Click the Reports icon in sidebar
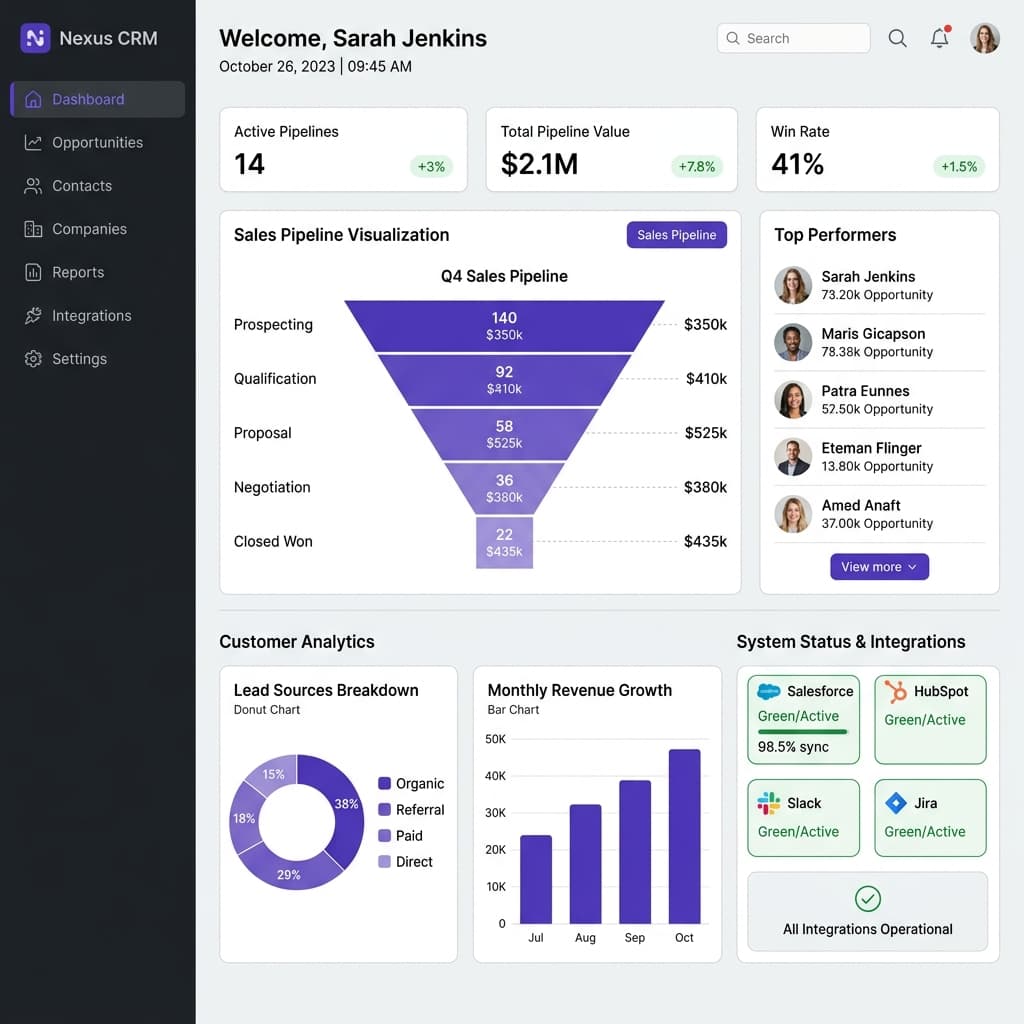 click(x=33, y=272)
